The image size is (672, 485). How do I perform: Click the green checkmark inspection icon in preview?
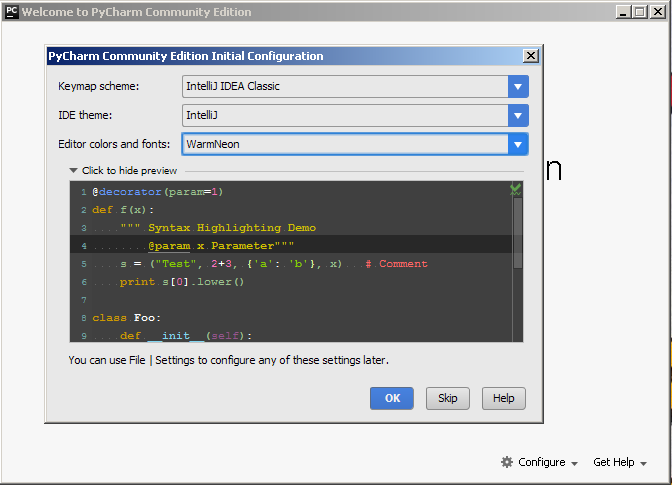pos(516,189)
